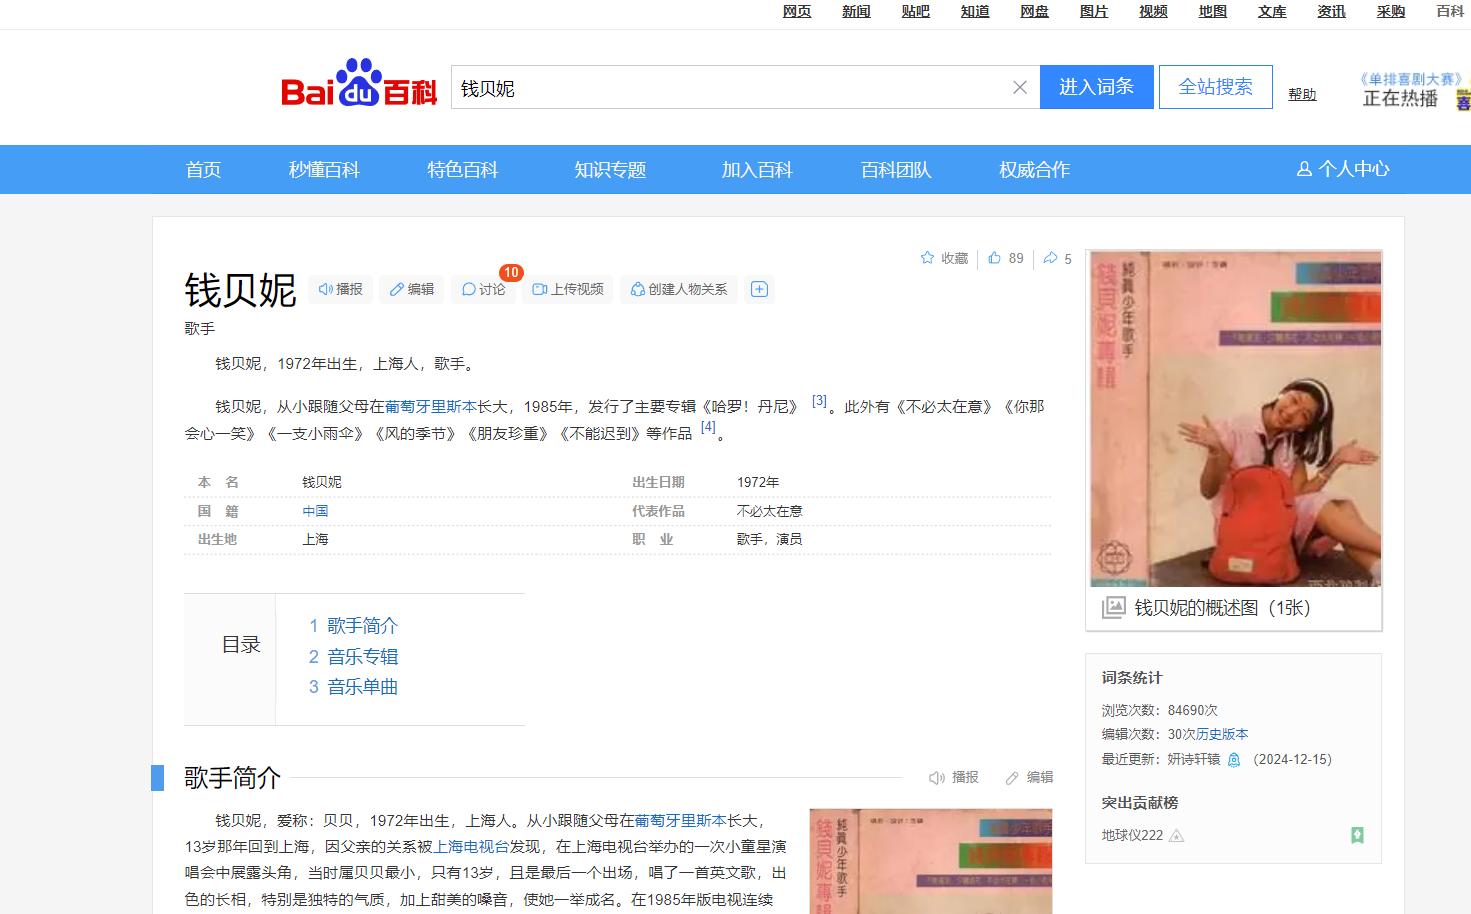Screen dimensions: 1471x914
Task: Go to 新闻 in top links
Action: [x=856, y=11]
